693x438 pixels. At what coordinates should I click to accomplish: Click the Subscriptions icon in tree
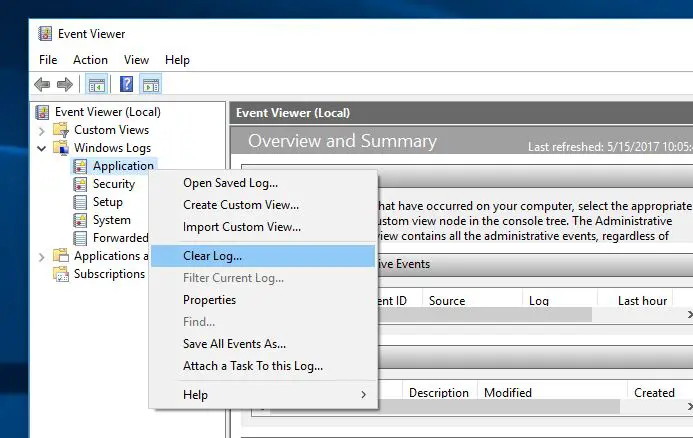[61, 274]
